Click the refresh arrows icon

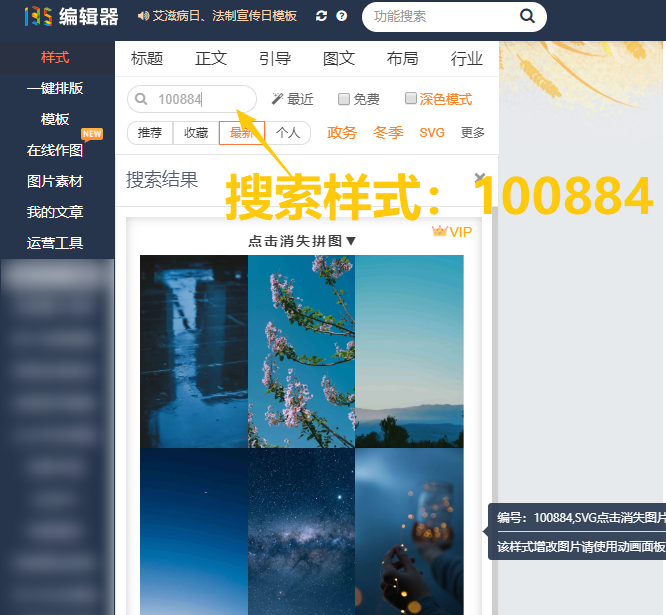click(x=321, y=16)
